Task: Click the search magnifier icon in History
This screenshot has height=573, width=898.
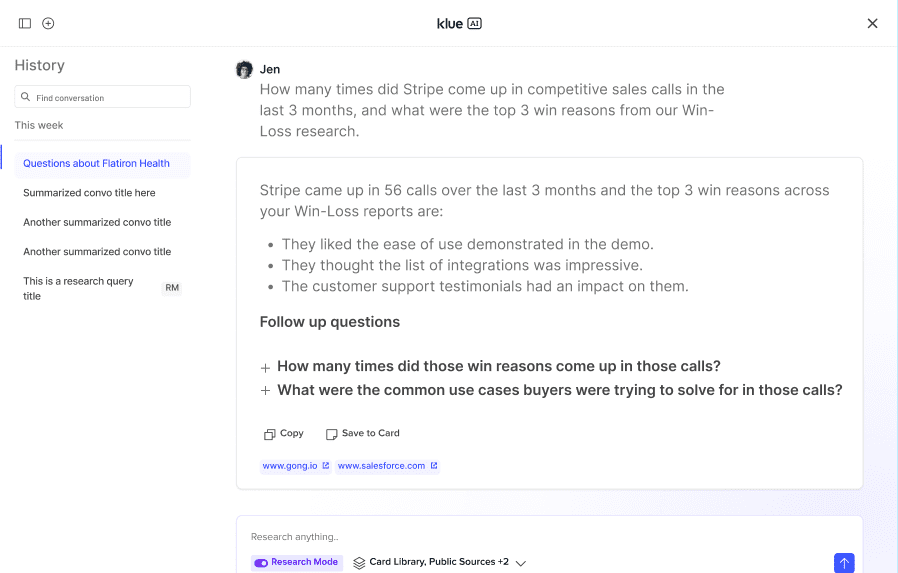Action: pyautogui.click(x=26, y=98)
